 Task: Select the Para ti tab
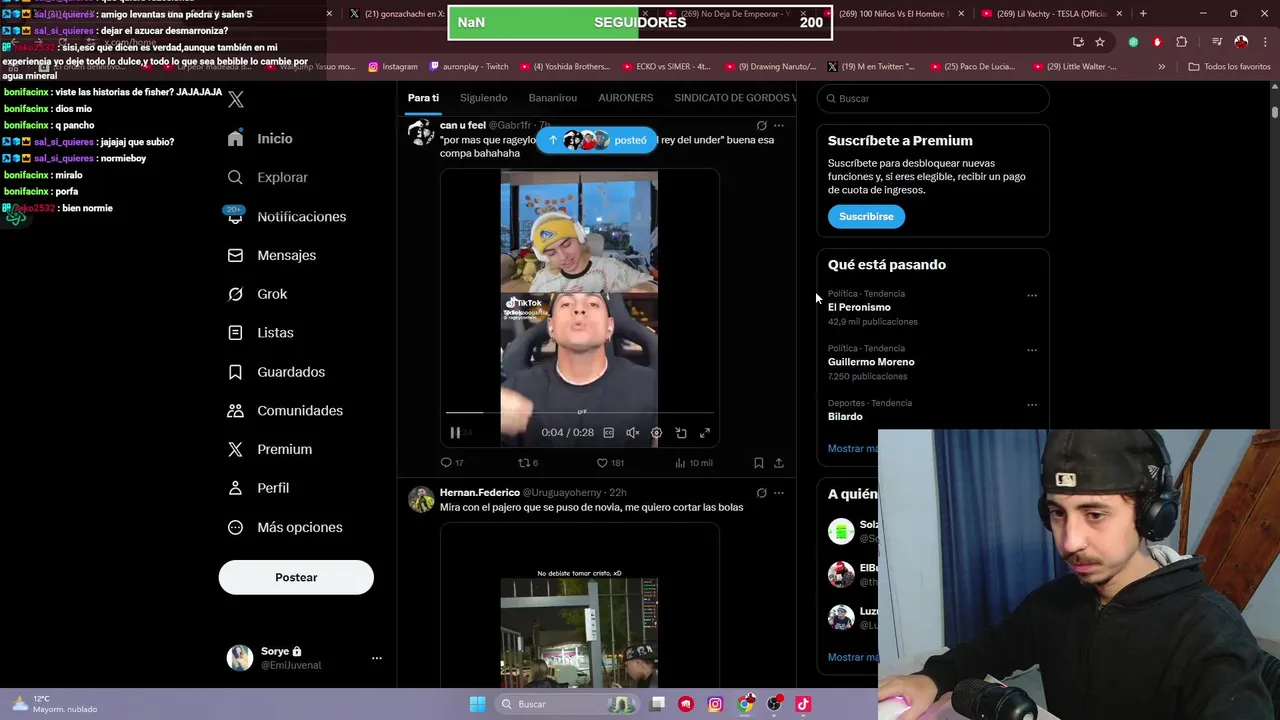423,98
